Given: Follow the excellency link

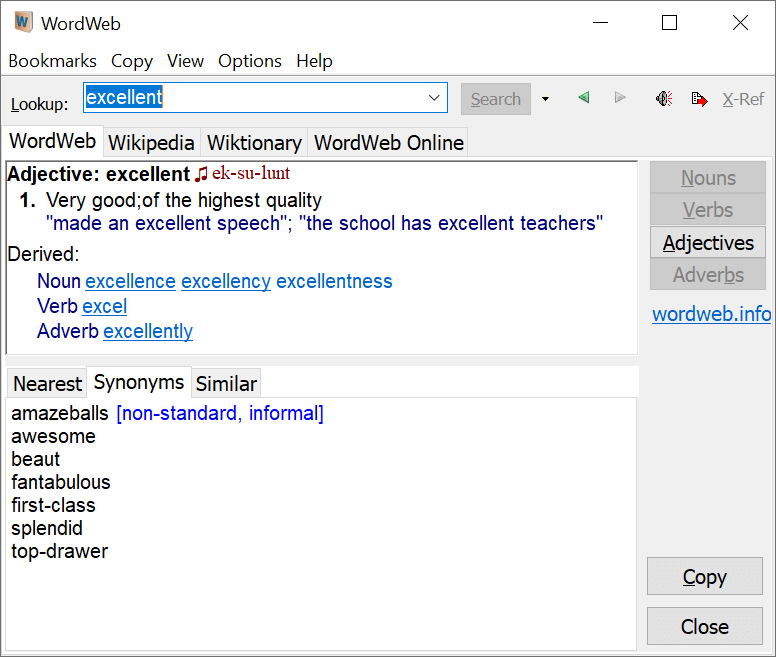Looking at the screenshot, I should pos(226,281).
